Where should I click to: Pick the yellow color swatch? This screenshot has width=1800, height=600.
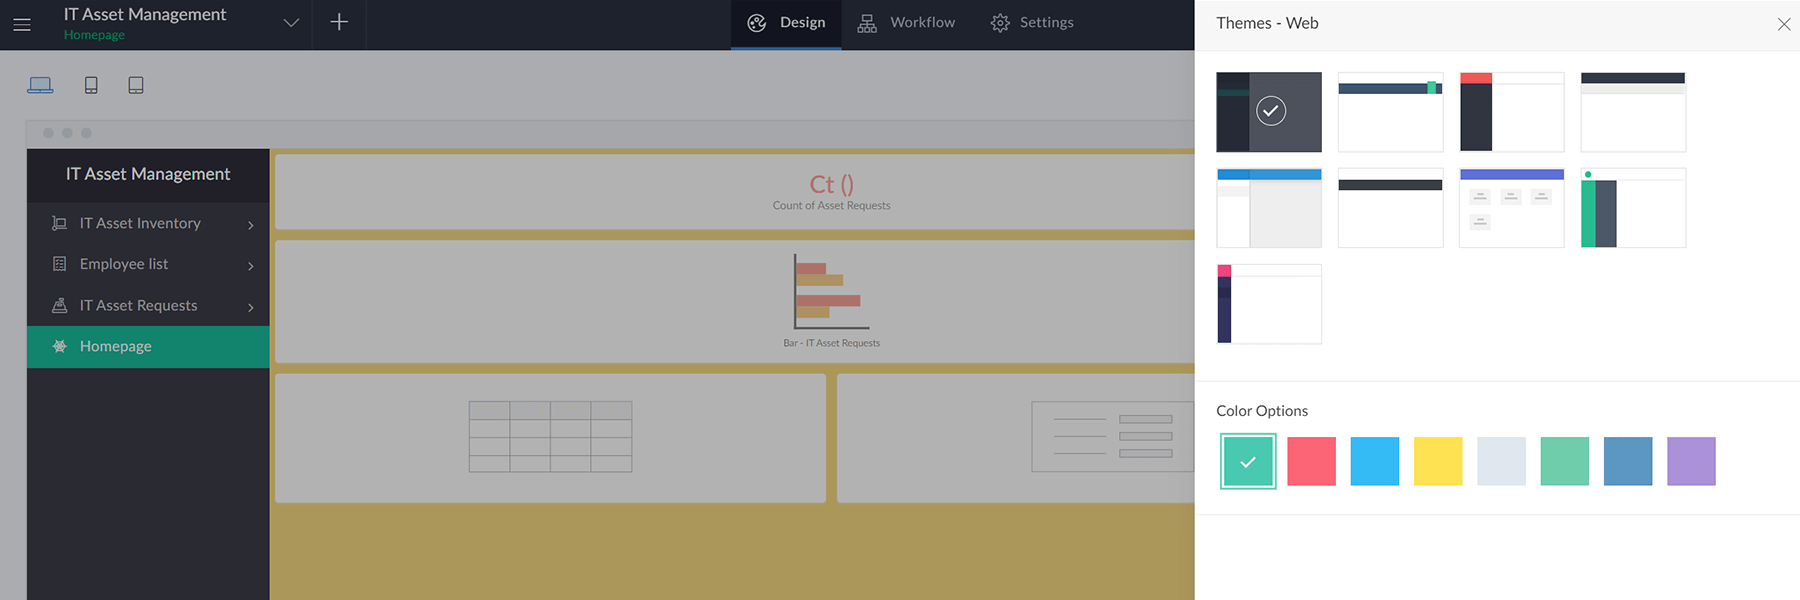[x=1438, y=461]
